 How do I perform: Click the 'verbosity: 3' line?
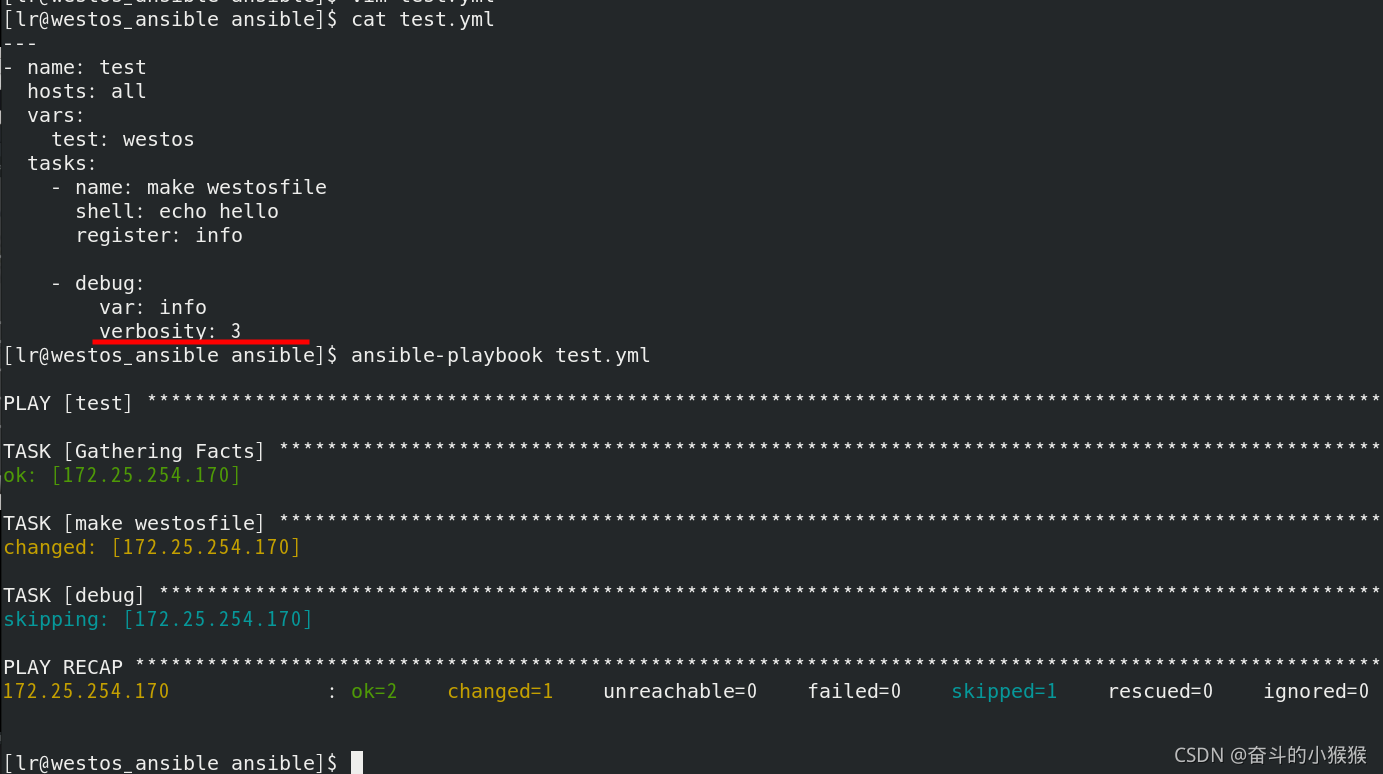pyautogui.click(x=170, y=331)
